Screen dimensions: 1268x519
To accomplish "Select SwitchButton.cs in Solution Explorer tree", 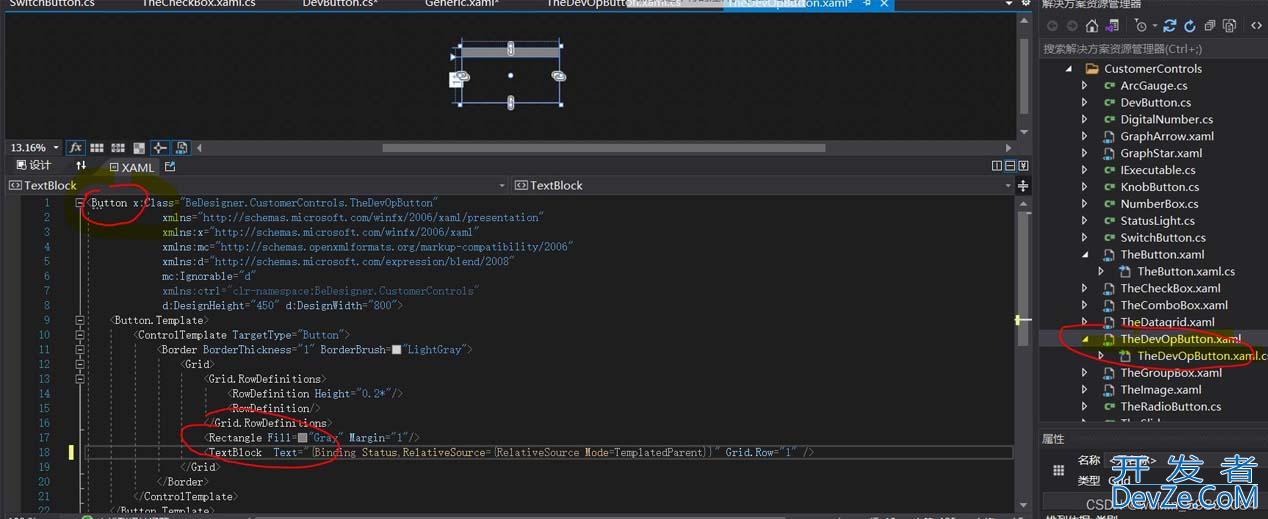I will (1163, 238).
